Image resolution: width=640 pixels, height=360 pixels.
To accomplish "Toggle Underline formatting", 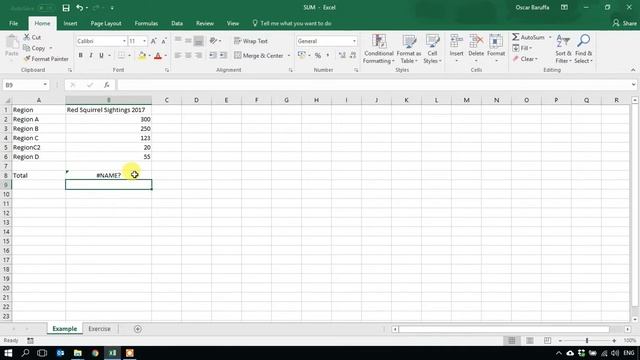I will coord(101,56).
